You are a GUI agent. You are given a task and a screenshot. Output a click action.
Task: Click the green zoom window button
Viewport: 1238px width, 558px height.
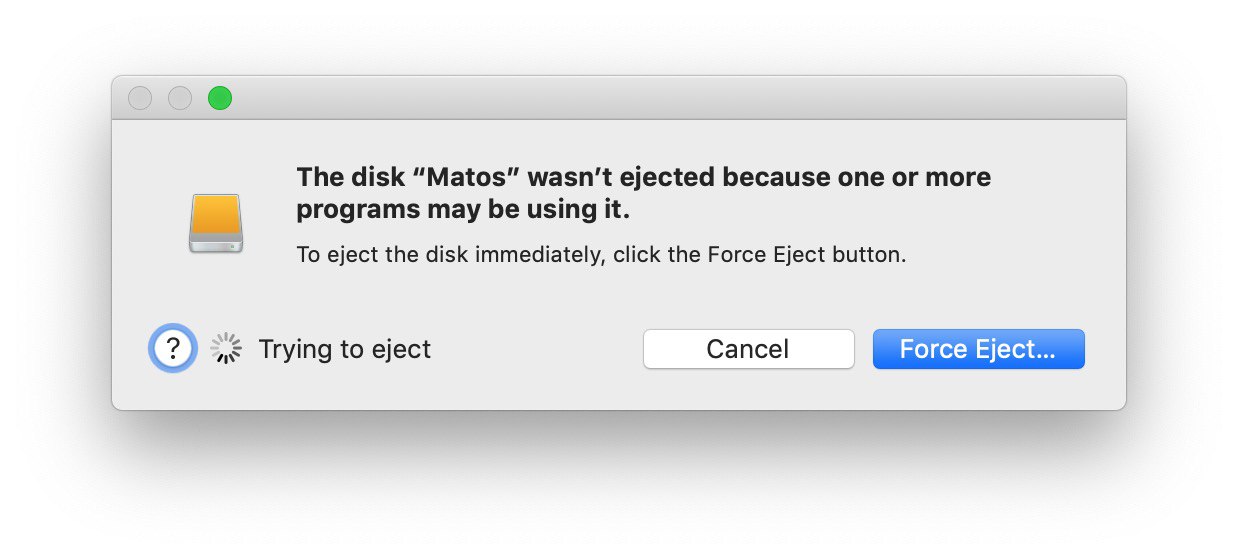(x=220, y=98)
